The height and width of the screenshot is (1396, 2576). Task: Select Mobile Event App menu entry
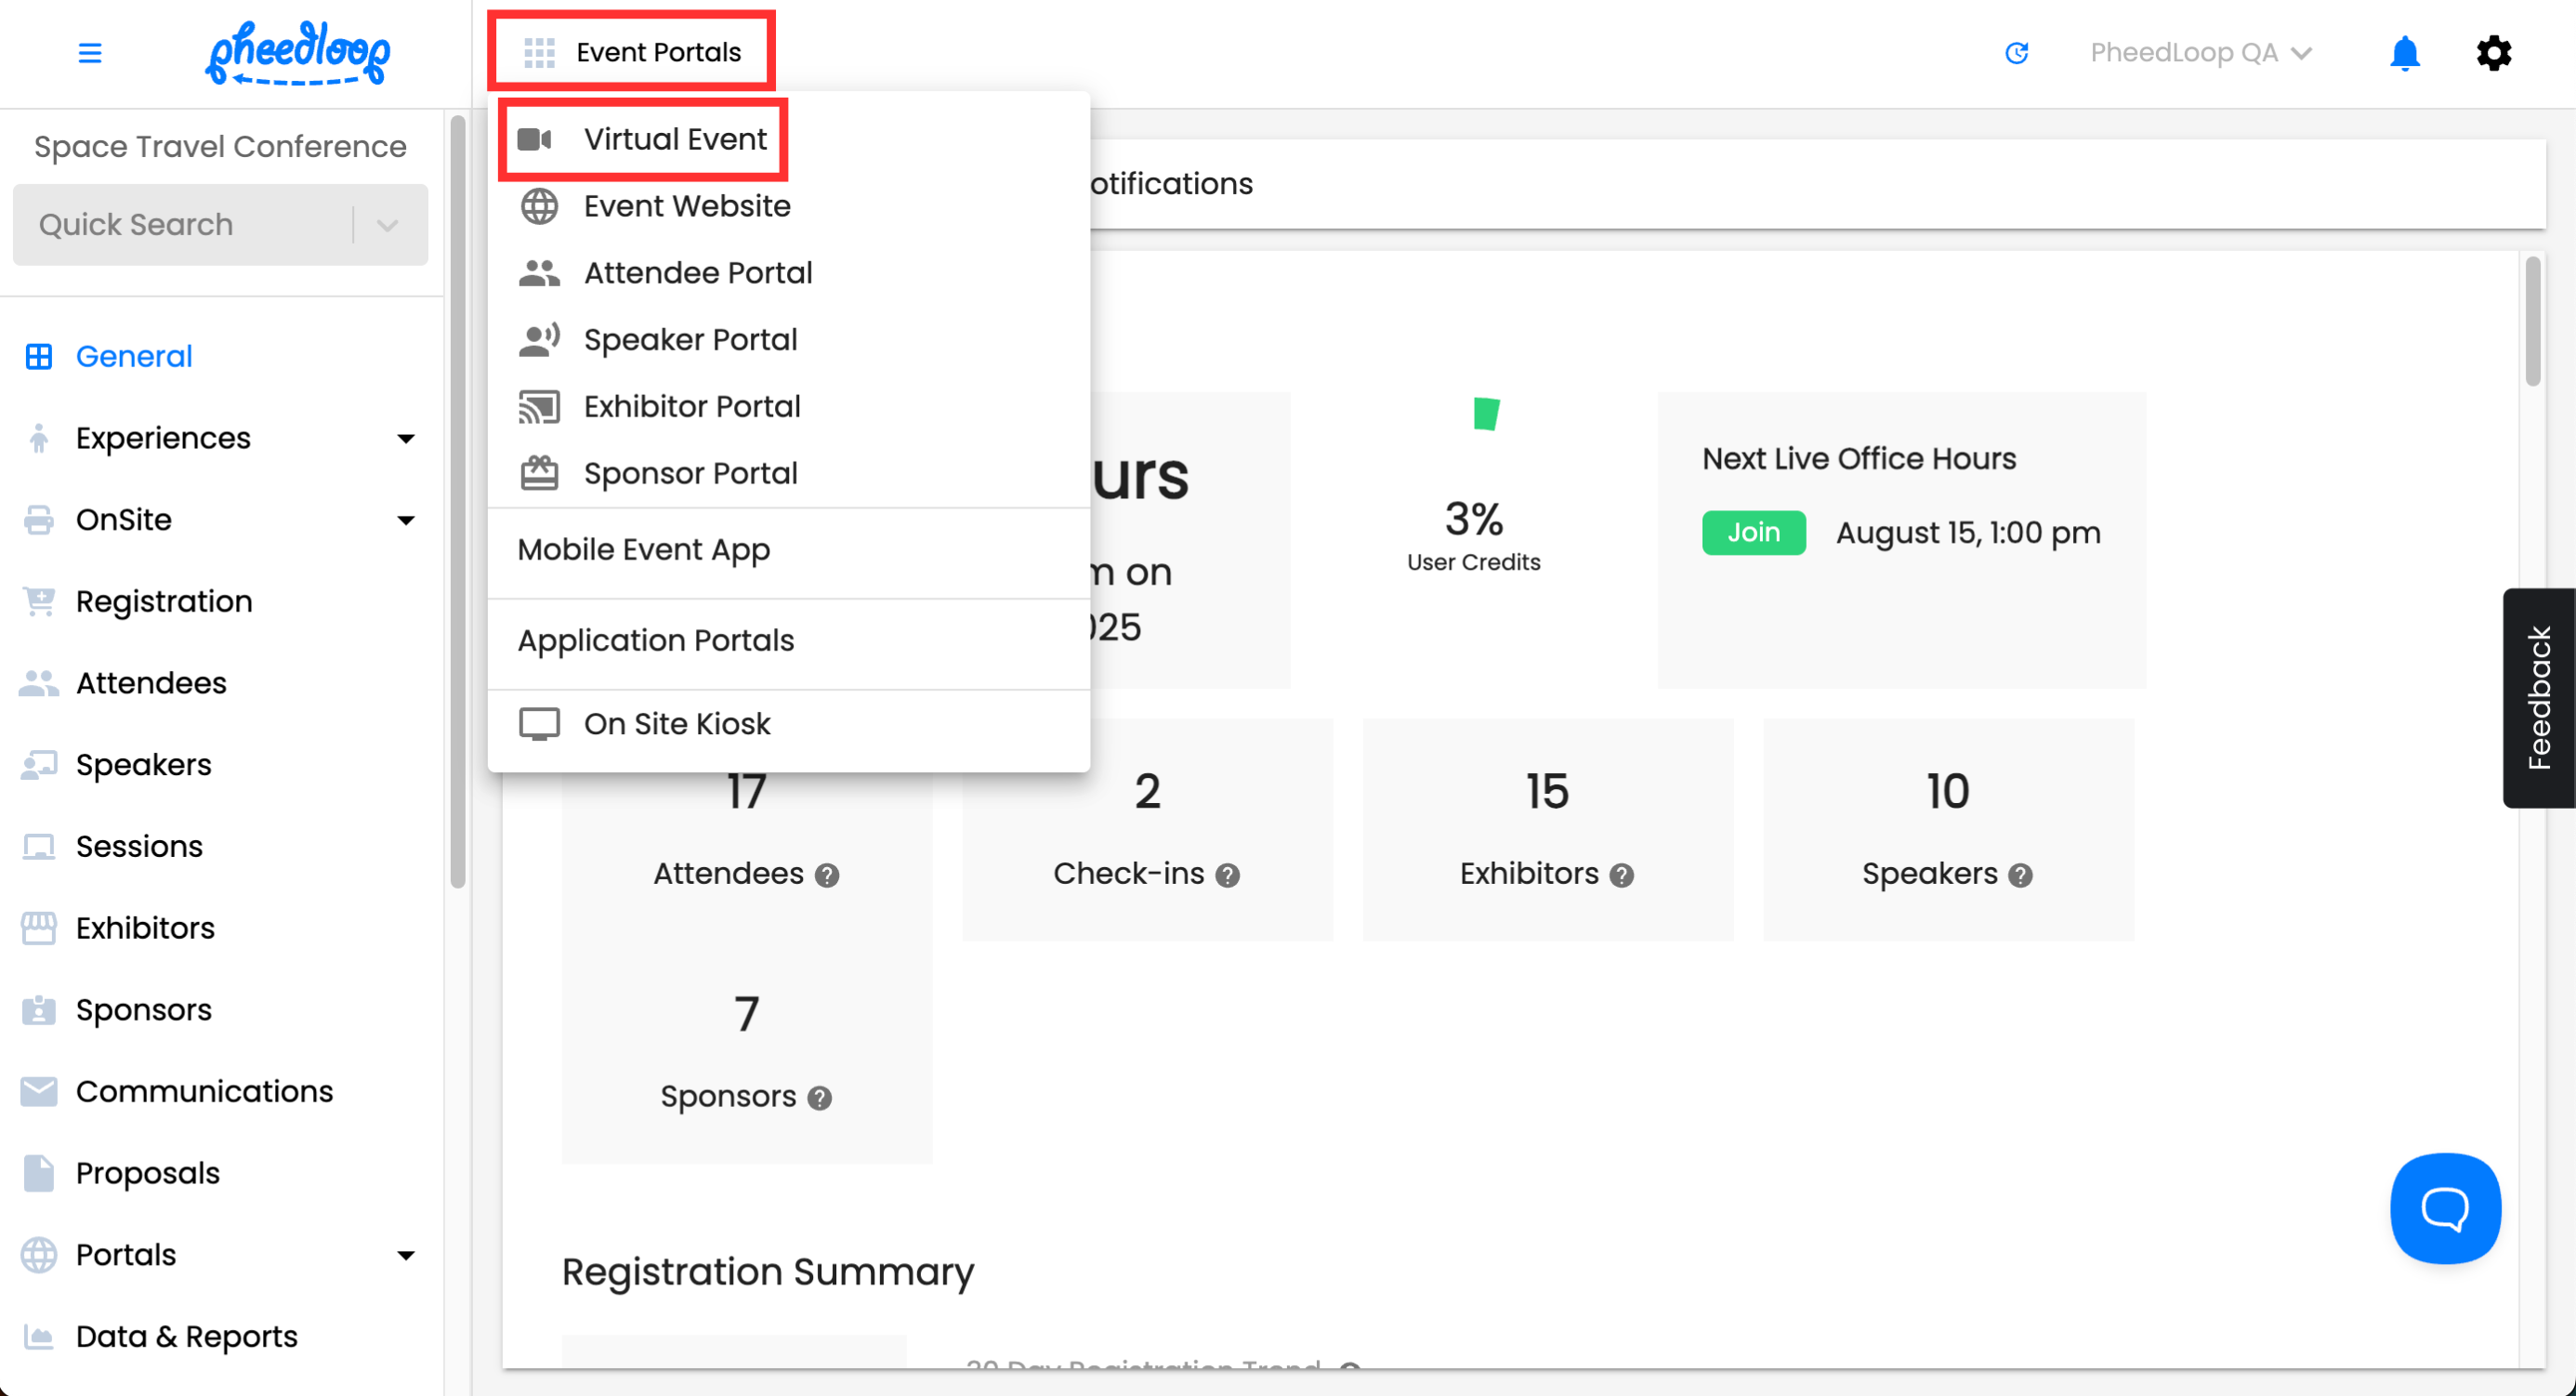click(x=788, y=550)
